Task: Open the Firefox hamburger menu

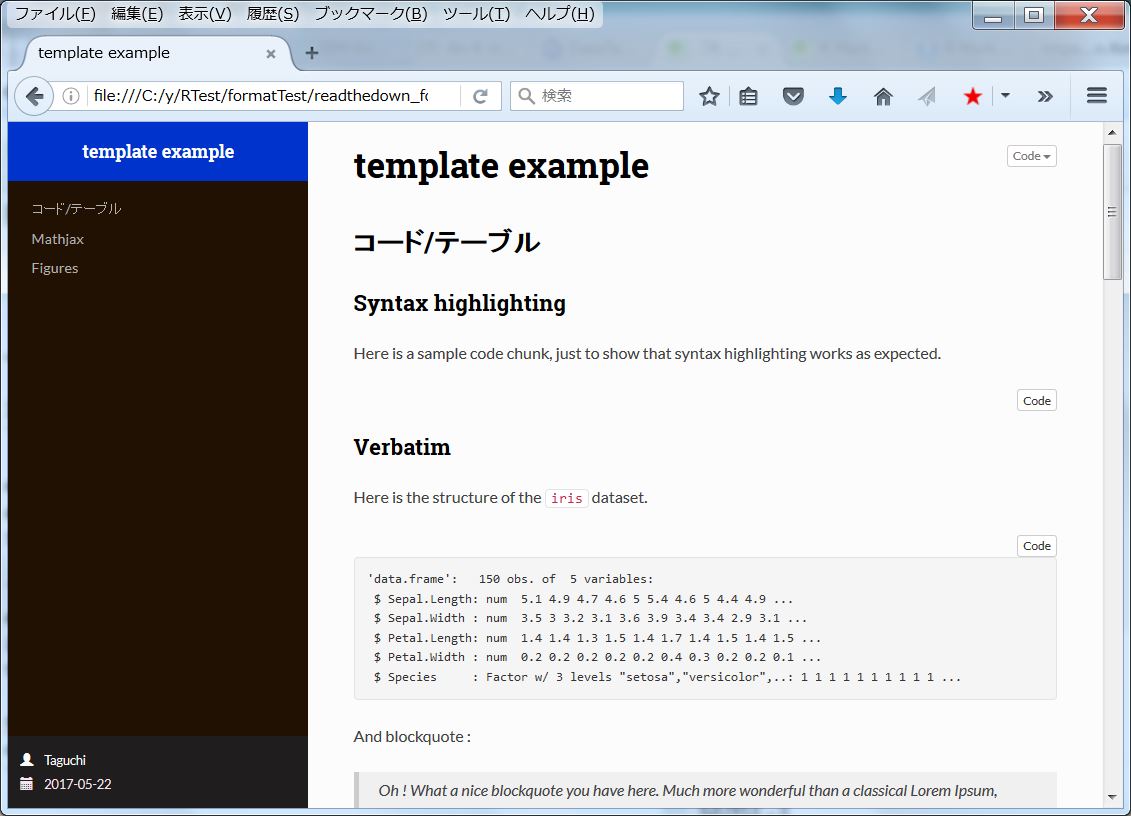Action: [x=1096, y=96]
